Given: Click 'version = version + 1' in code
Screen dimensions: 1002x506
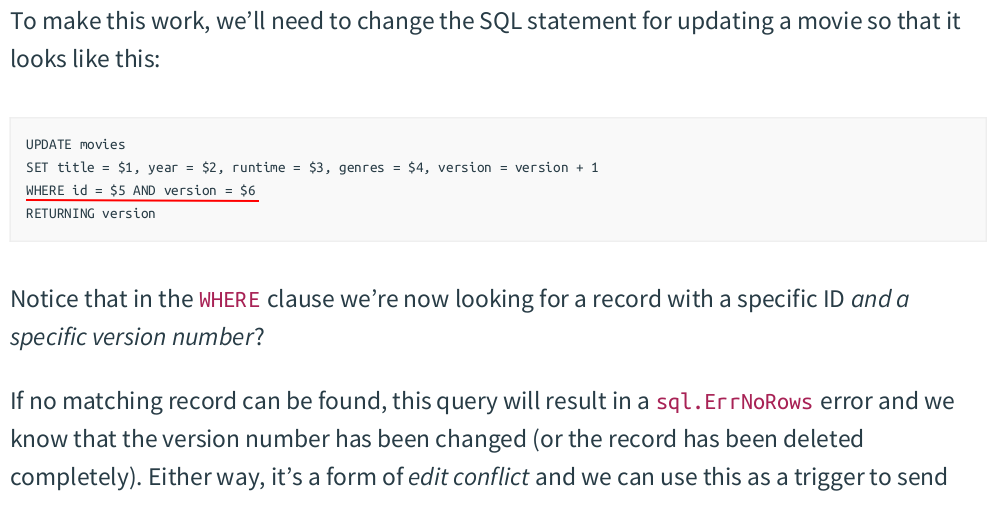Looking at the screenshot, I should point(518,167).
